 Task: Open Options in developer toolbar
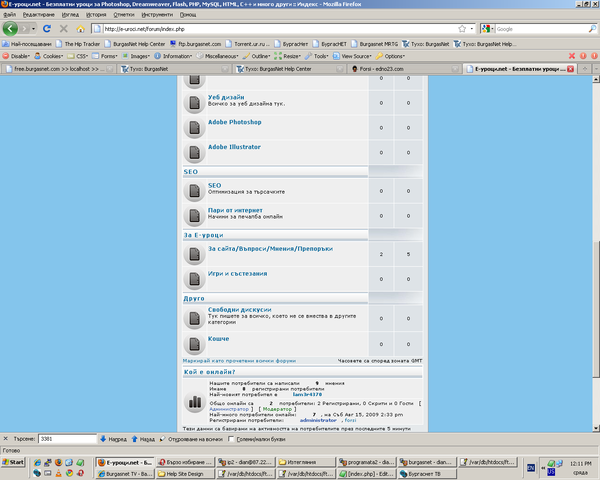click(x=390, y=56)
